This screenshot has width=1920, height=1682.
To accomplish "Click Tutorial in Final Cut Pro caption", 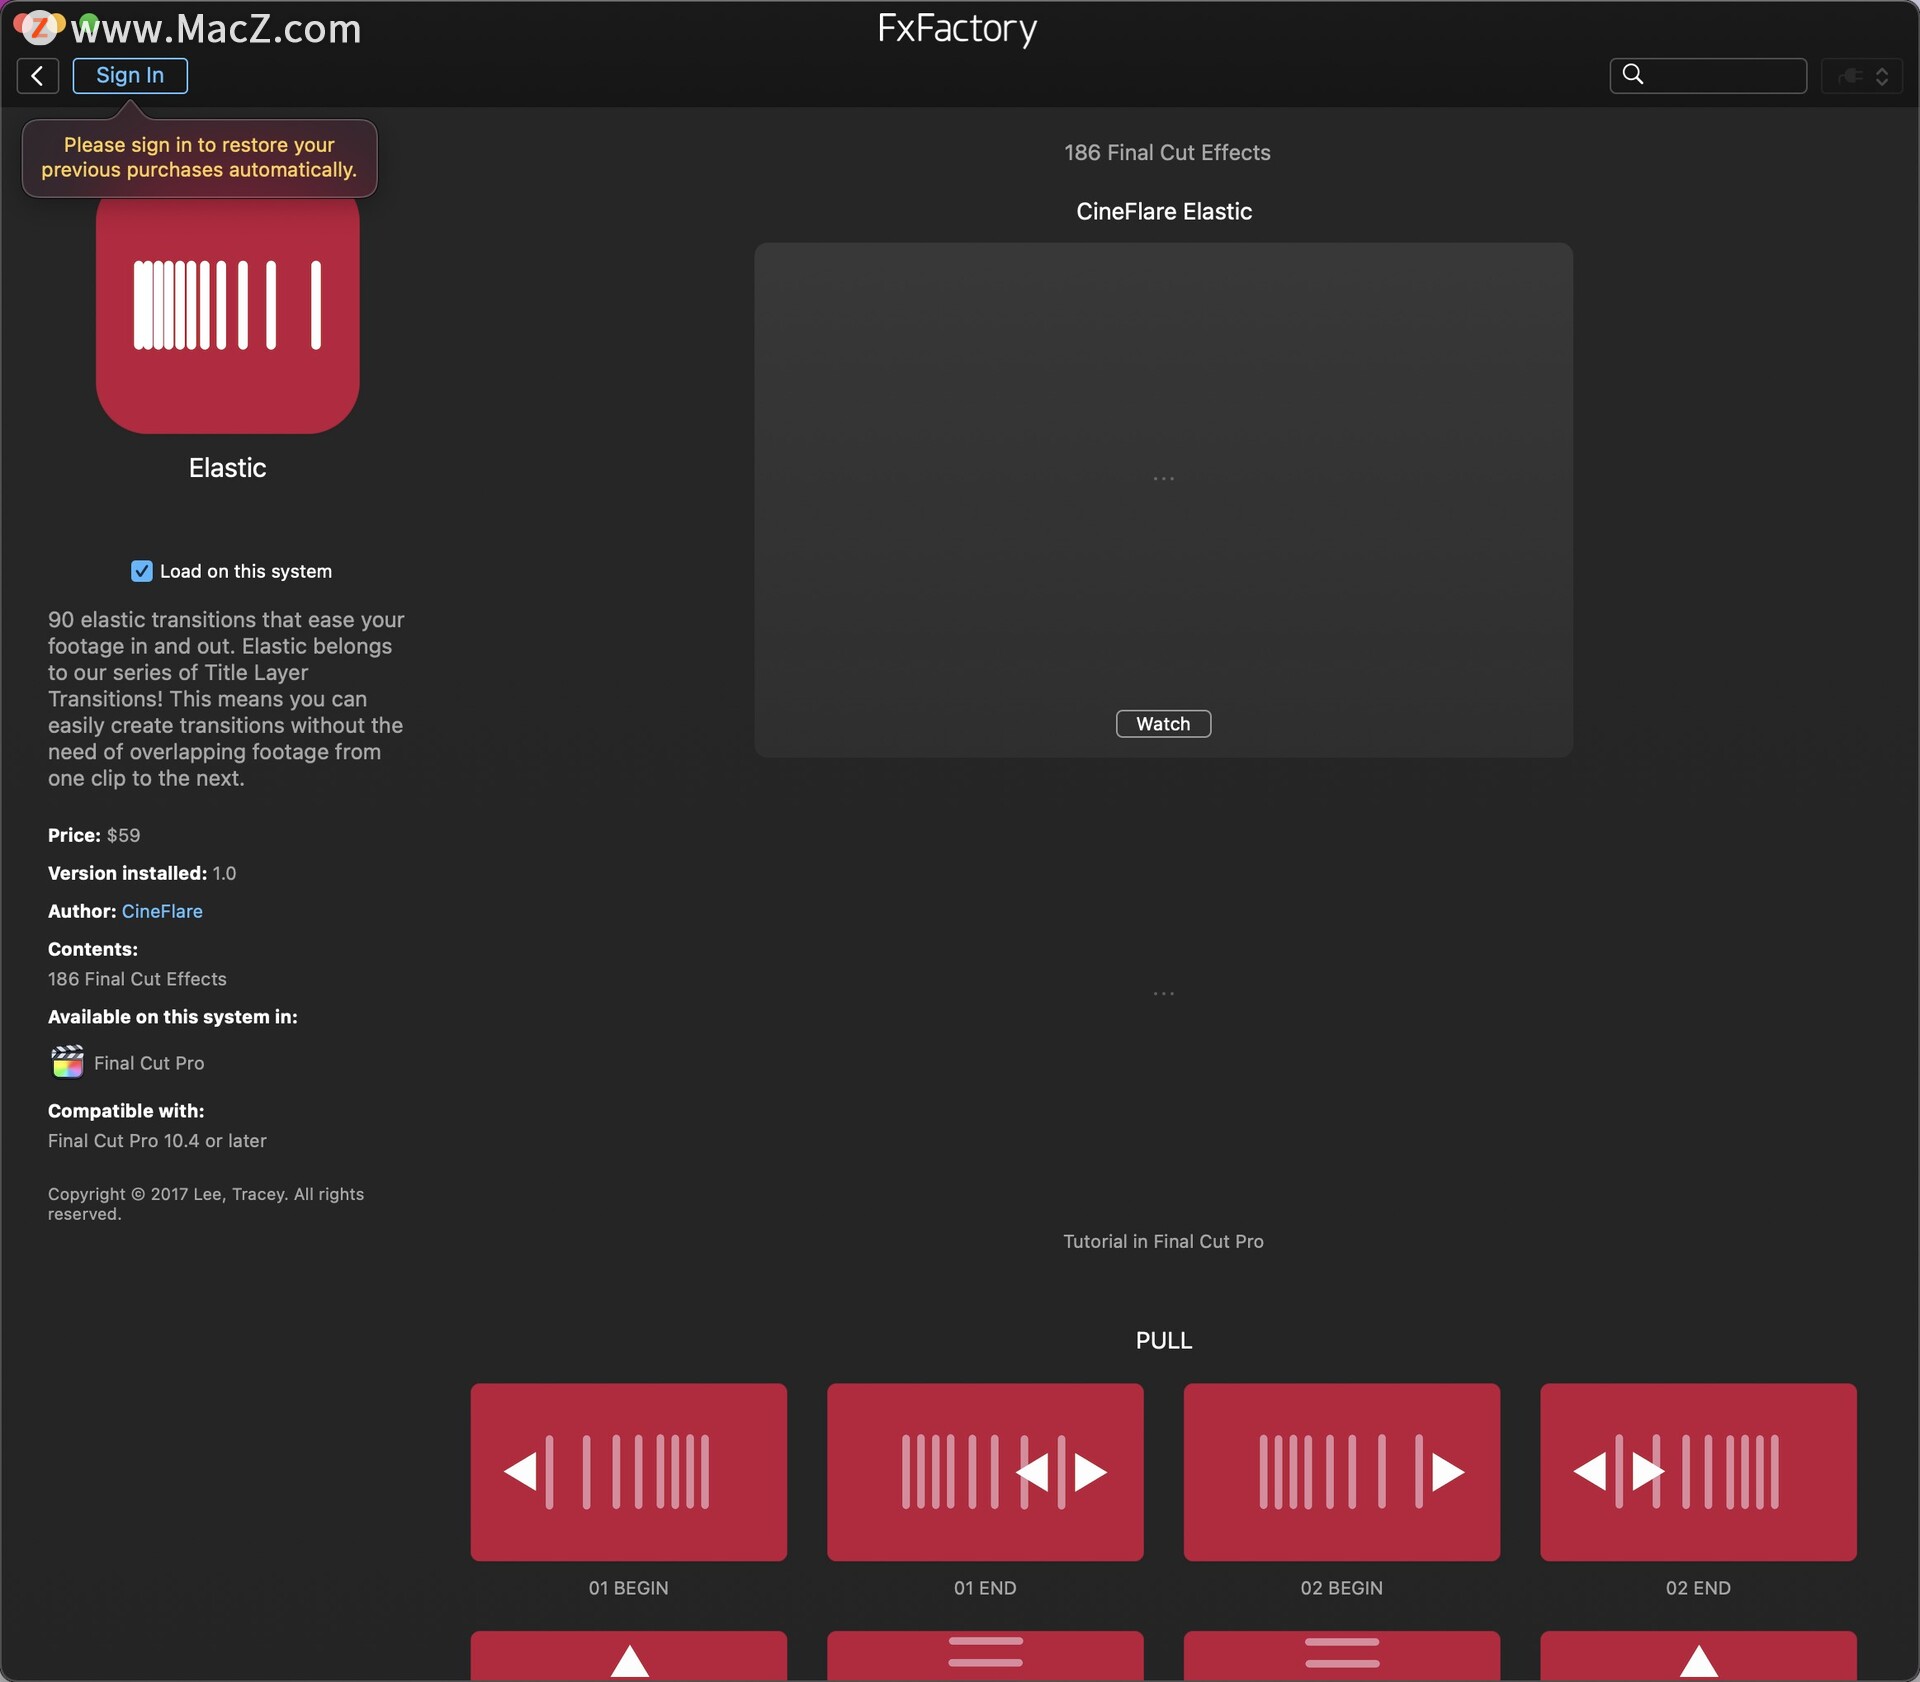I will click(x=1163, y=1241).
